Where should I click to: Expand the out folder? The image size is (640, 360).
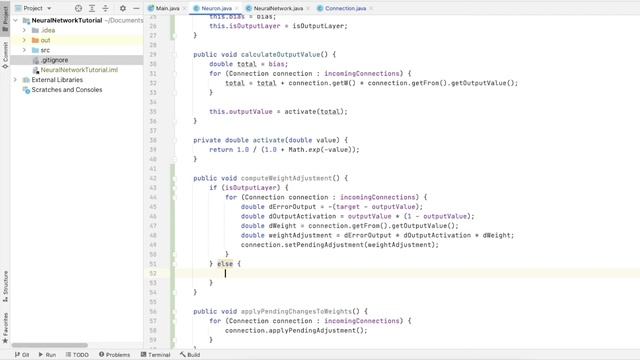(x=24, y=40)
